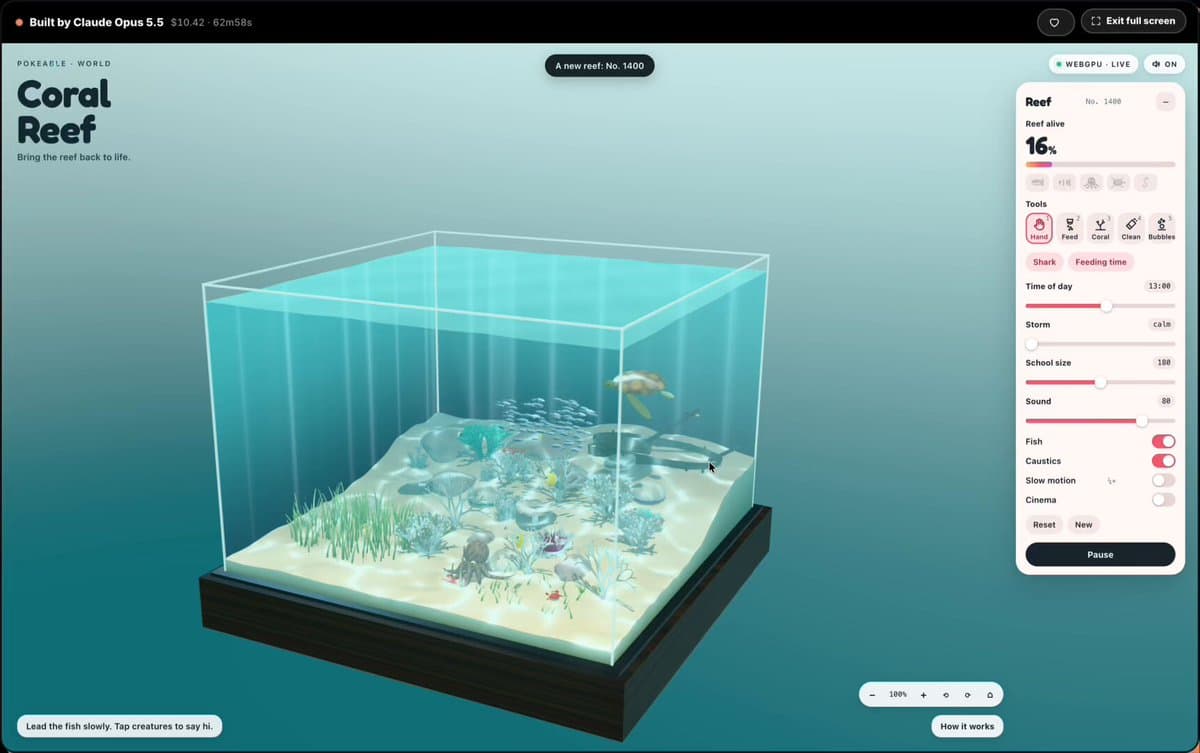The height and width of the screenshot is (753, 1200).
Task: Turn on Cinema mode
Action: tap(1163, 500)
